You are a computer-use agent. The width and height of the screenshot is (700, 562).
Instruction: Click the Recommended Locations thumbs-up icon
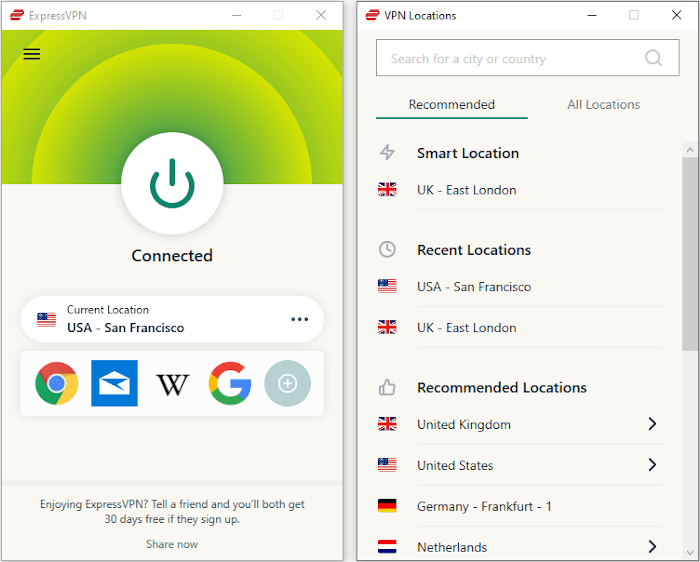[387, 387]
